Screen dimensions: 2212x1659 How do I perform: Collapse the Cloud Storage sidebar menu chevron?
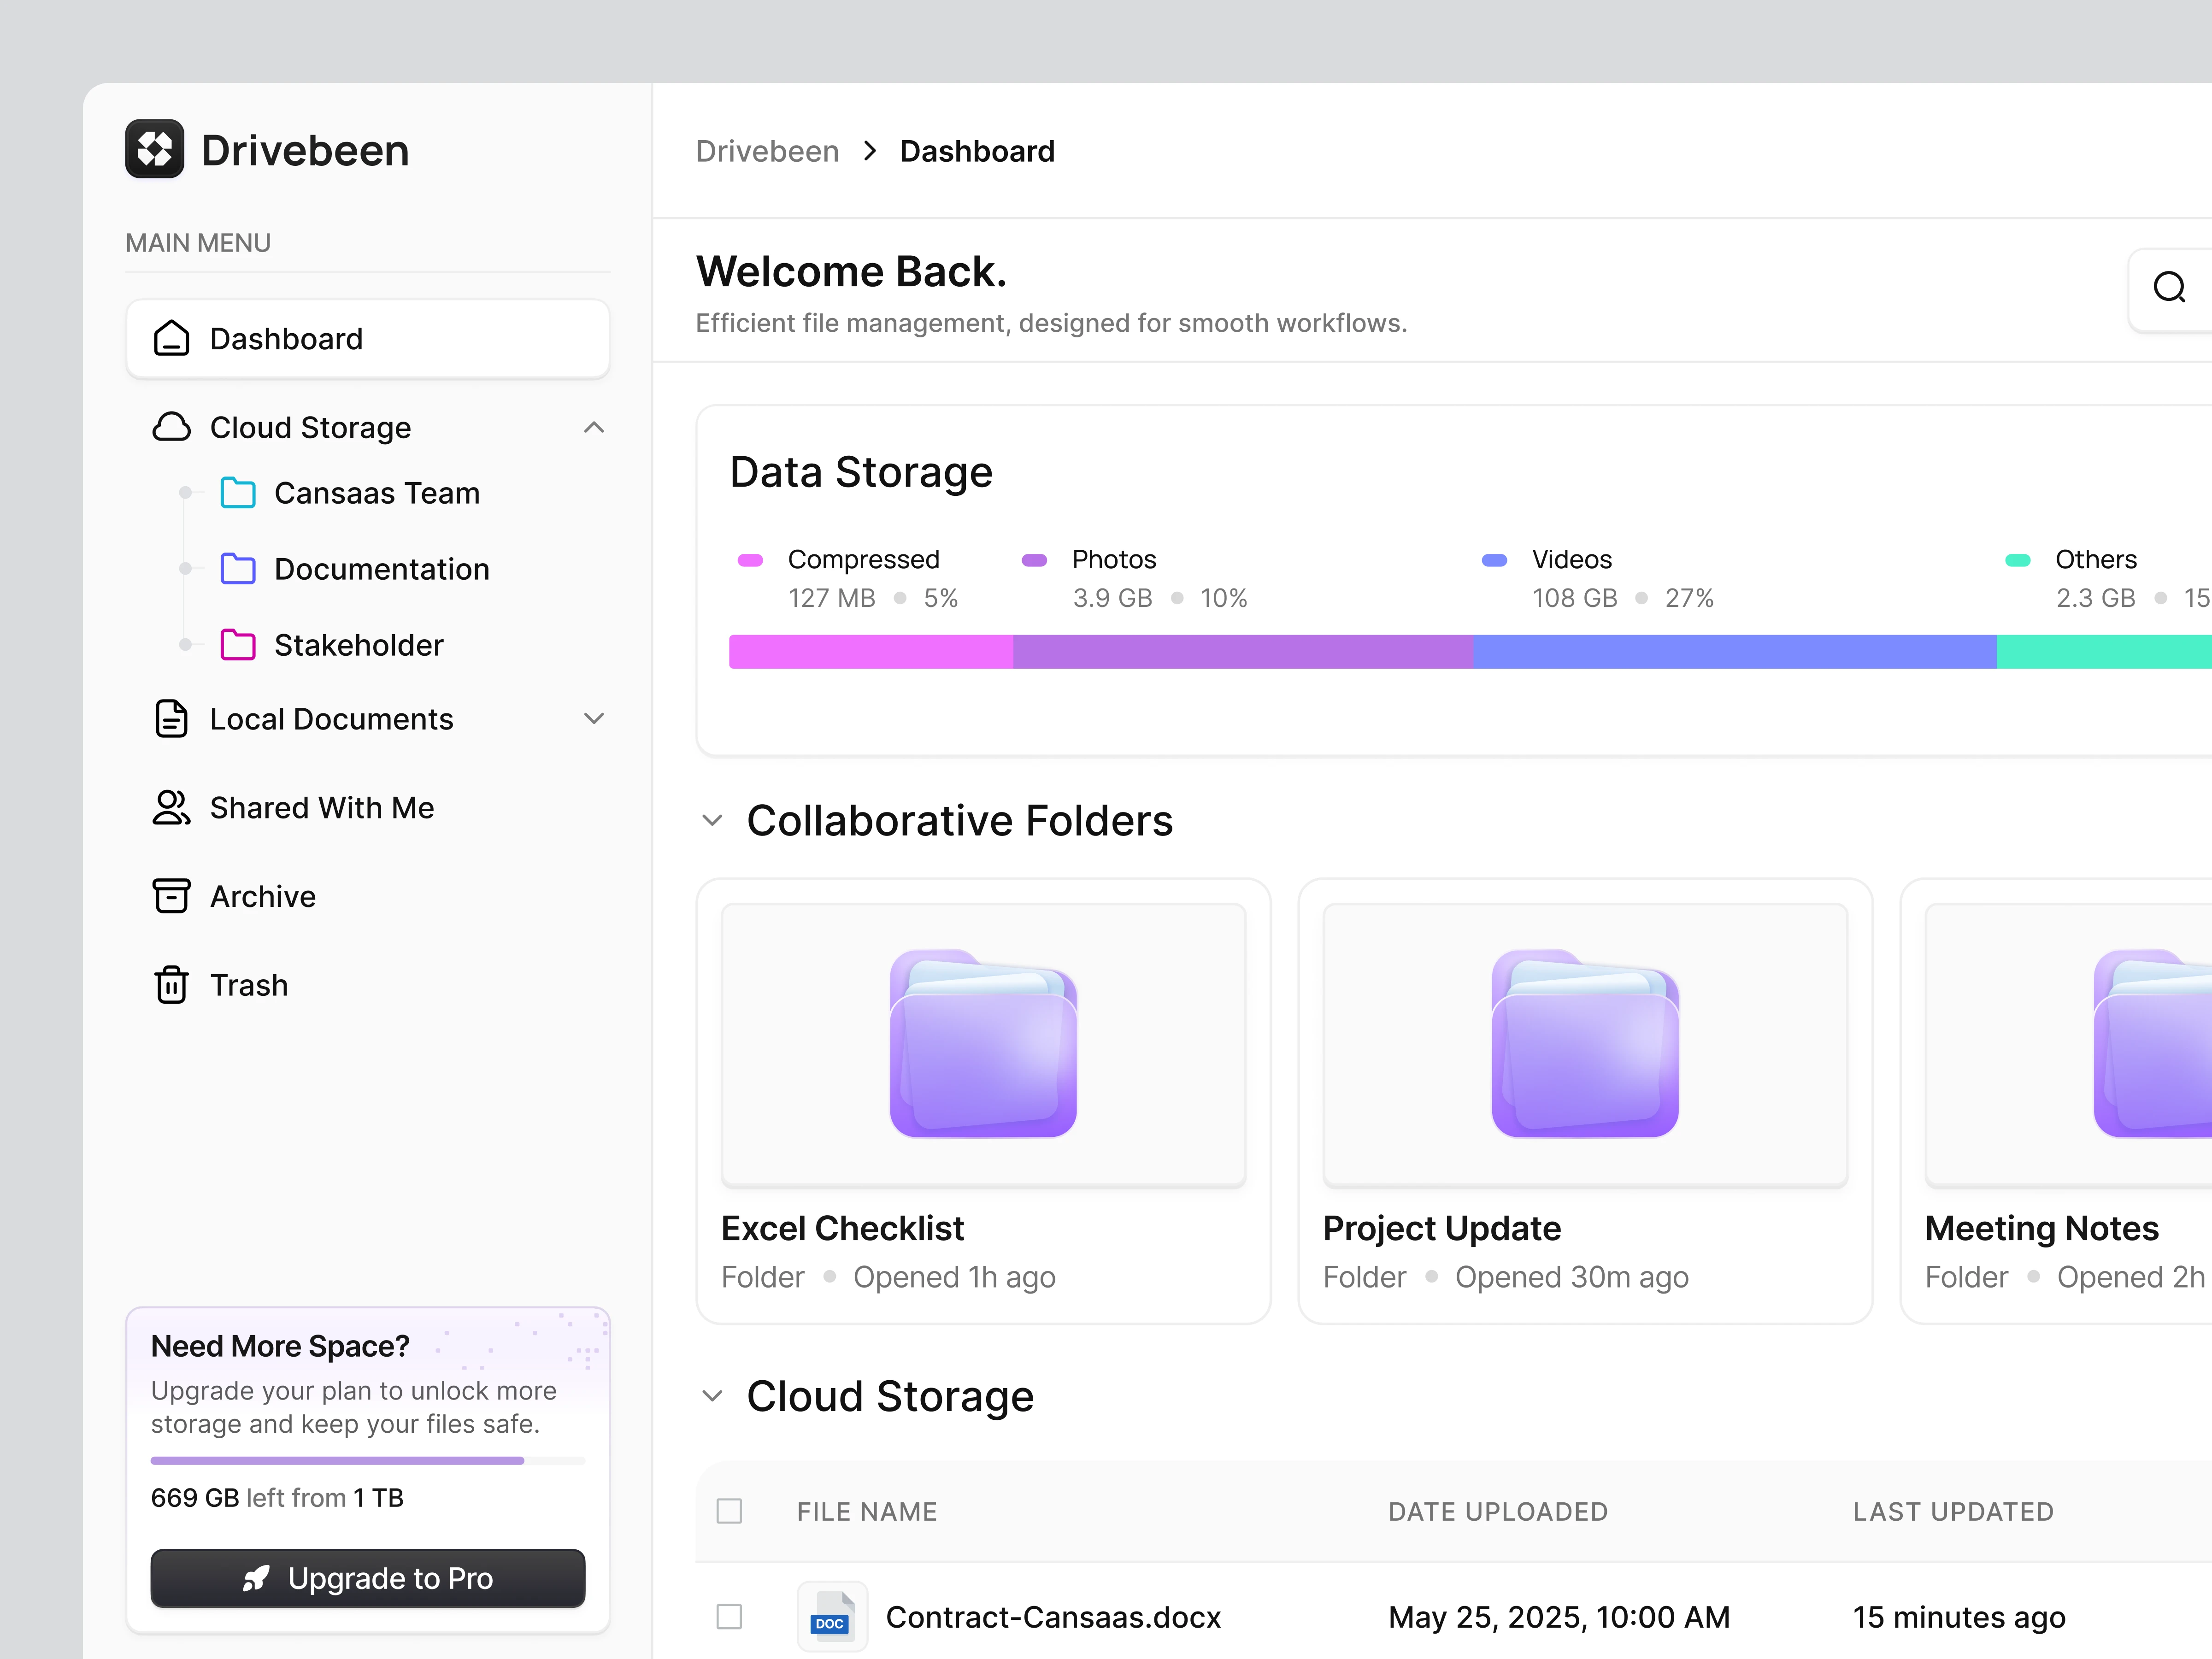click(x=594, y=428)
